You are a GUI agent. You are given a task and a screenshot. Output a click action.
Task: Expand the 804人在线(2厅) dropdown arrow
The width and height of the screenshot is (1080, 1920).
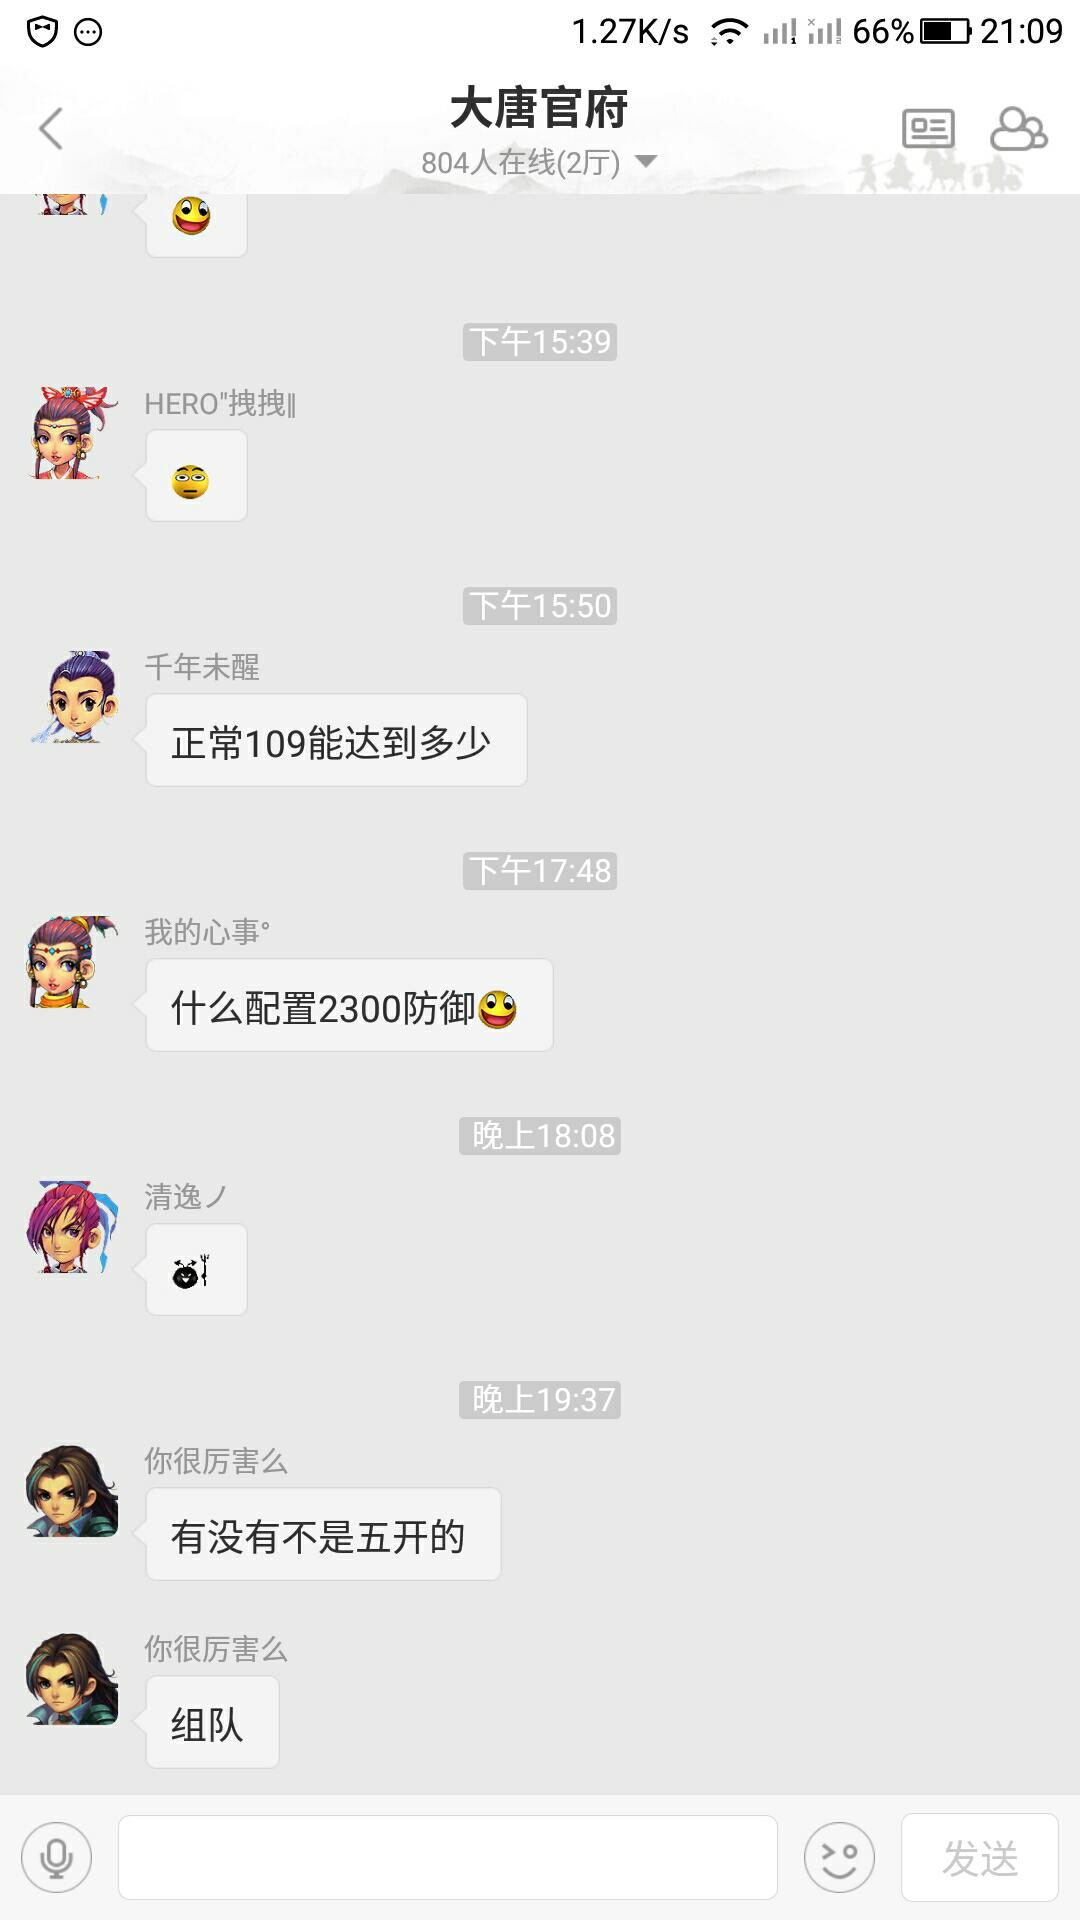(646, 161)
